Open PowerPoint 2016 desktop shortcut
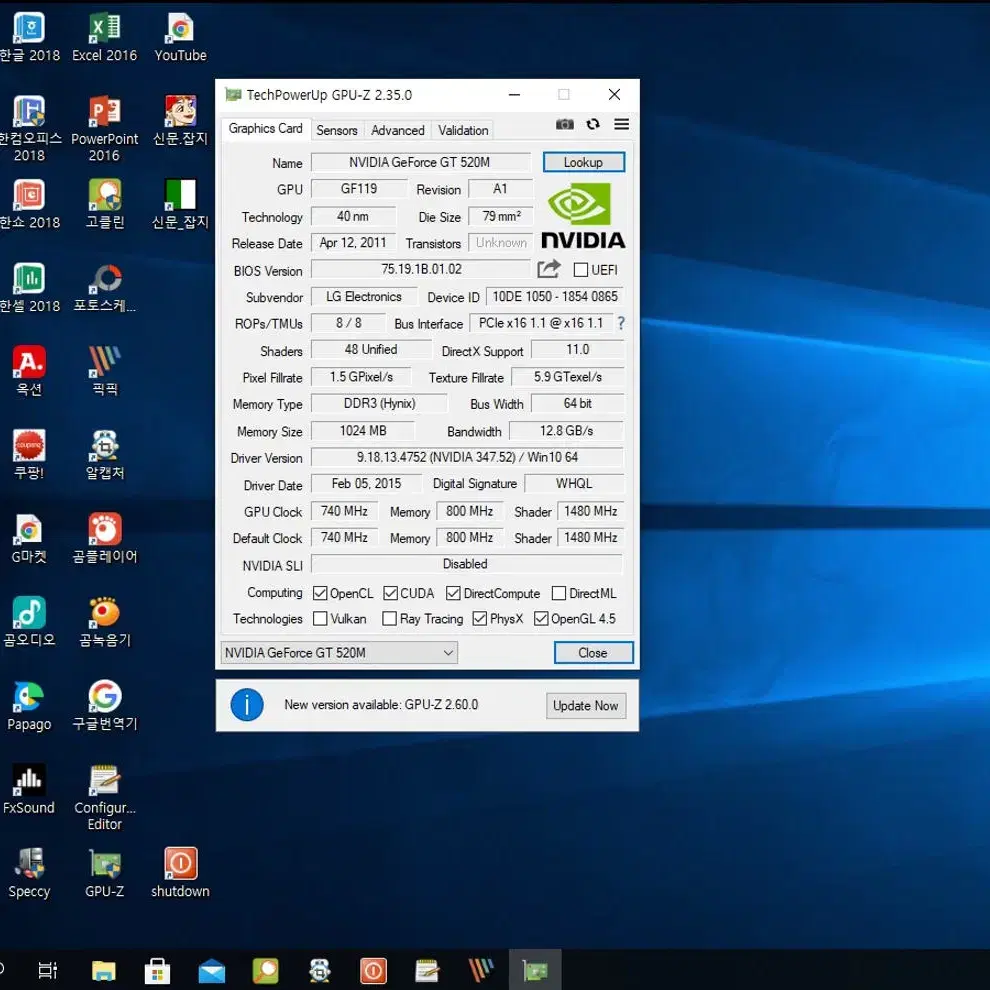 pyautogui.click(x=105, y=129)
